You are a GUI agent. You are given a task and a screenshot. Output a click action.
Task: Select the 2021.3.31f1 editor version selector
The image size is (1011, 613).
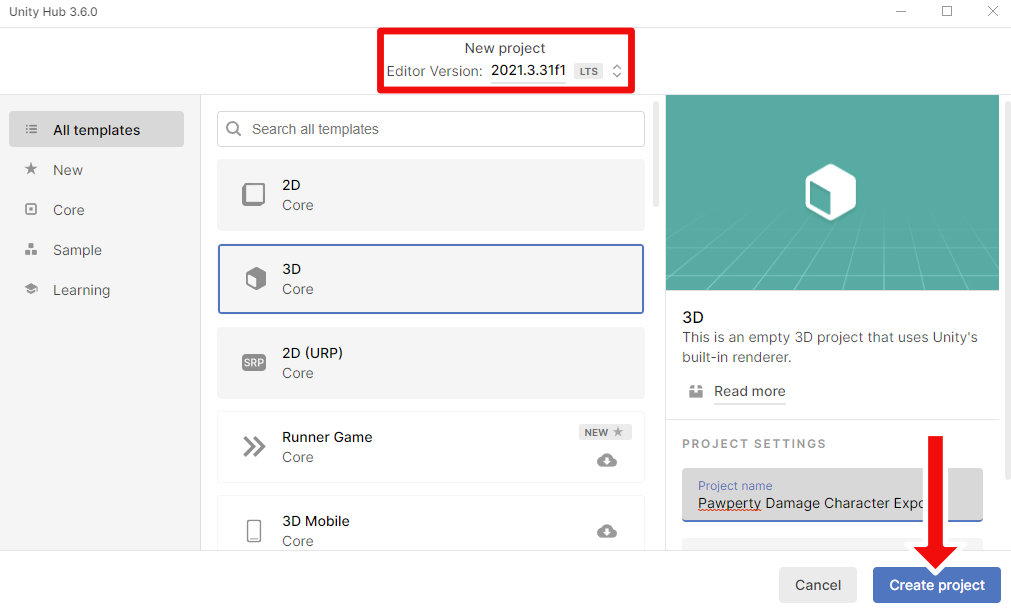point(528,71)
